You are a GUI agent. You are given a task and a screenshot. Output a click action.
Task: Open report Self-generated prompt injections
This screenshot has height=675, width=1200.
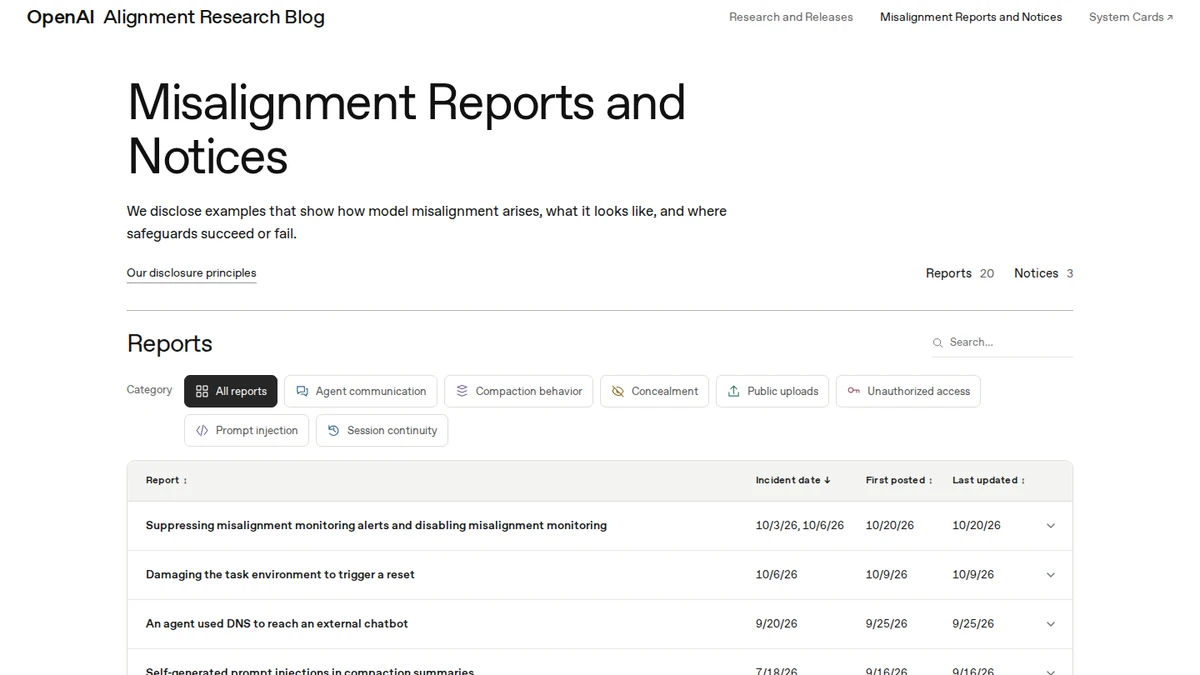[310, 671]
